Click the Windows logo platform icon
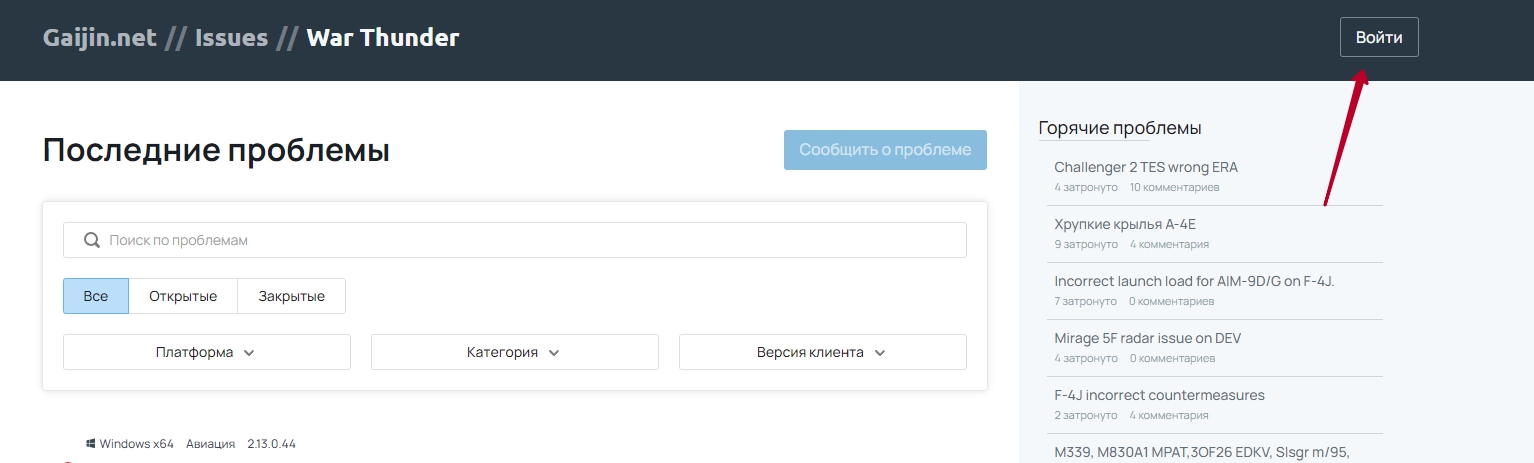The width and height of the screenshot is (1534, 463). pyautogui.click(x=90, y=443)
